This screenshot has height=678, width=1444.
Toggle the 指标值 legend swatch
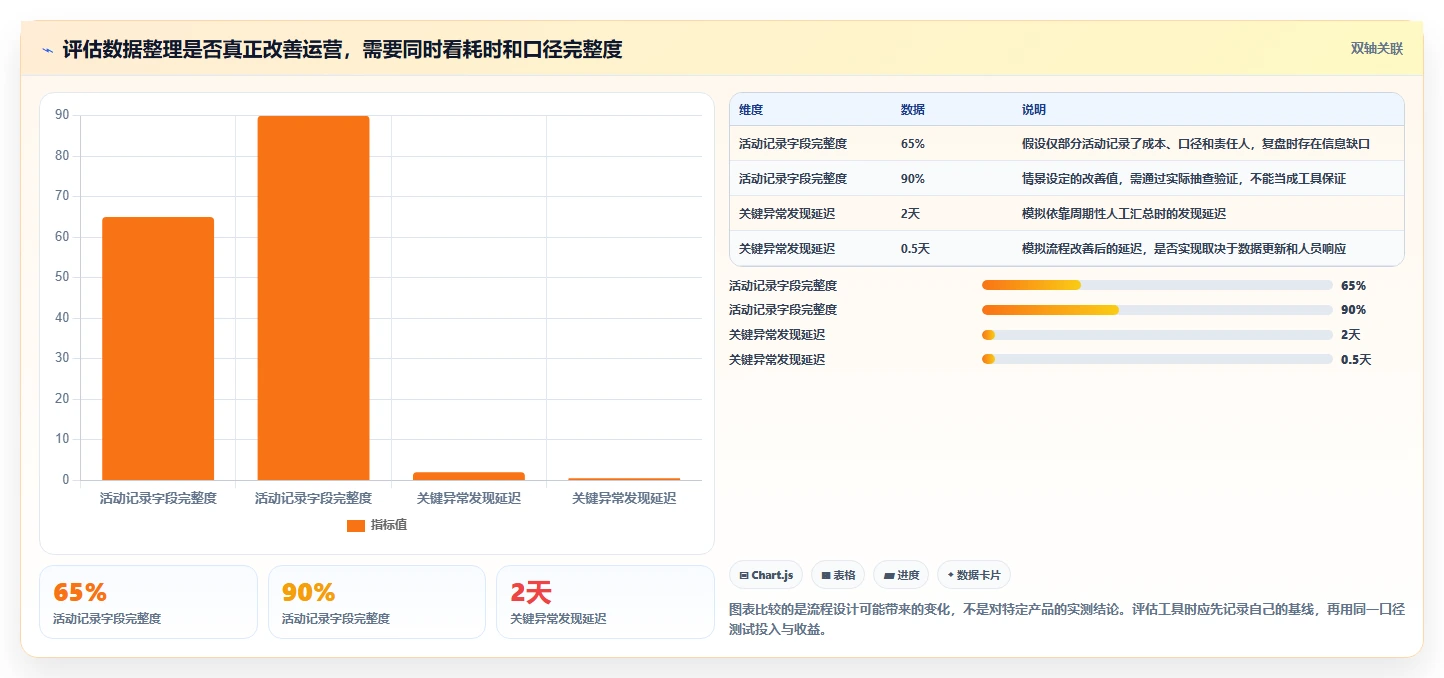point(356,526)
